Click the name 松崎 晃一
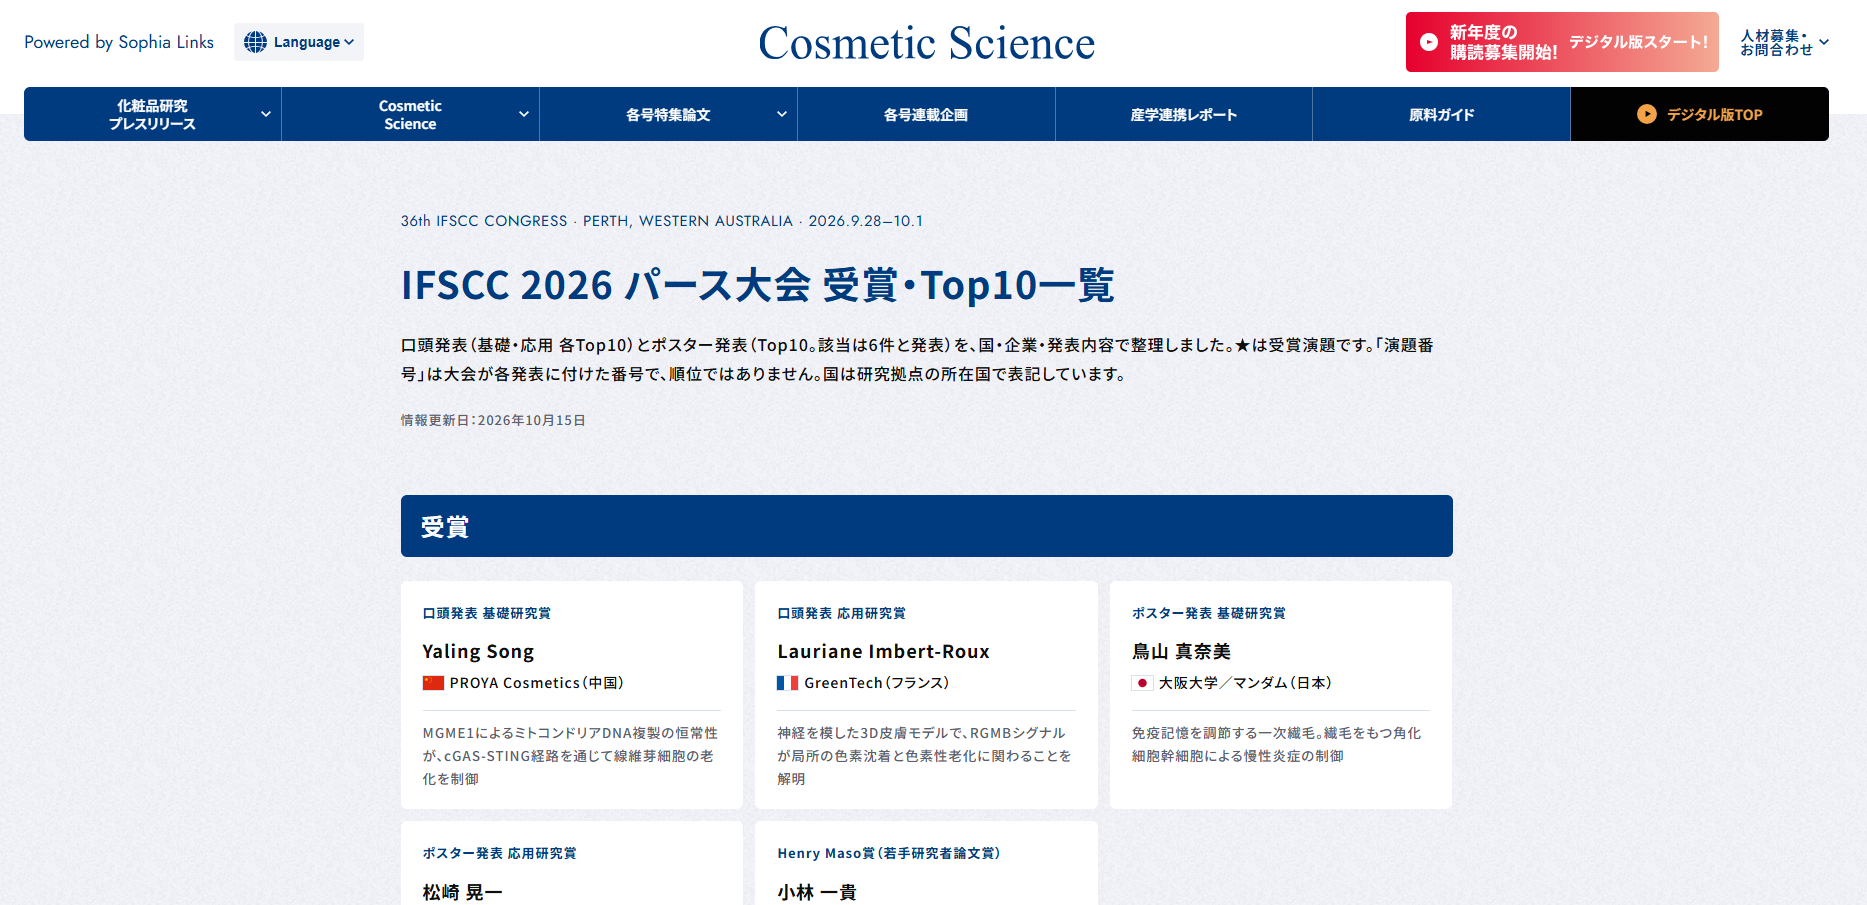The width and height of the screenshot is (1867, 905). 463,892
